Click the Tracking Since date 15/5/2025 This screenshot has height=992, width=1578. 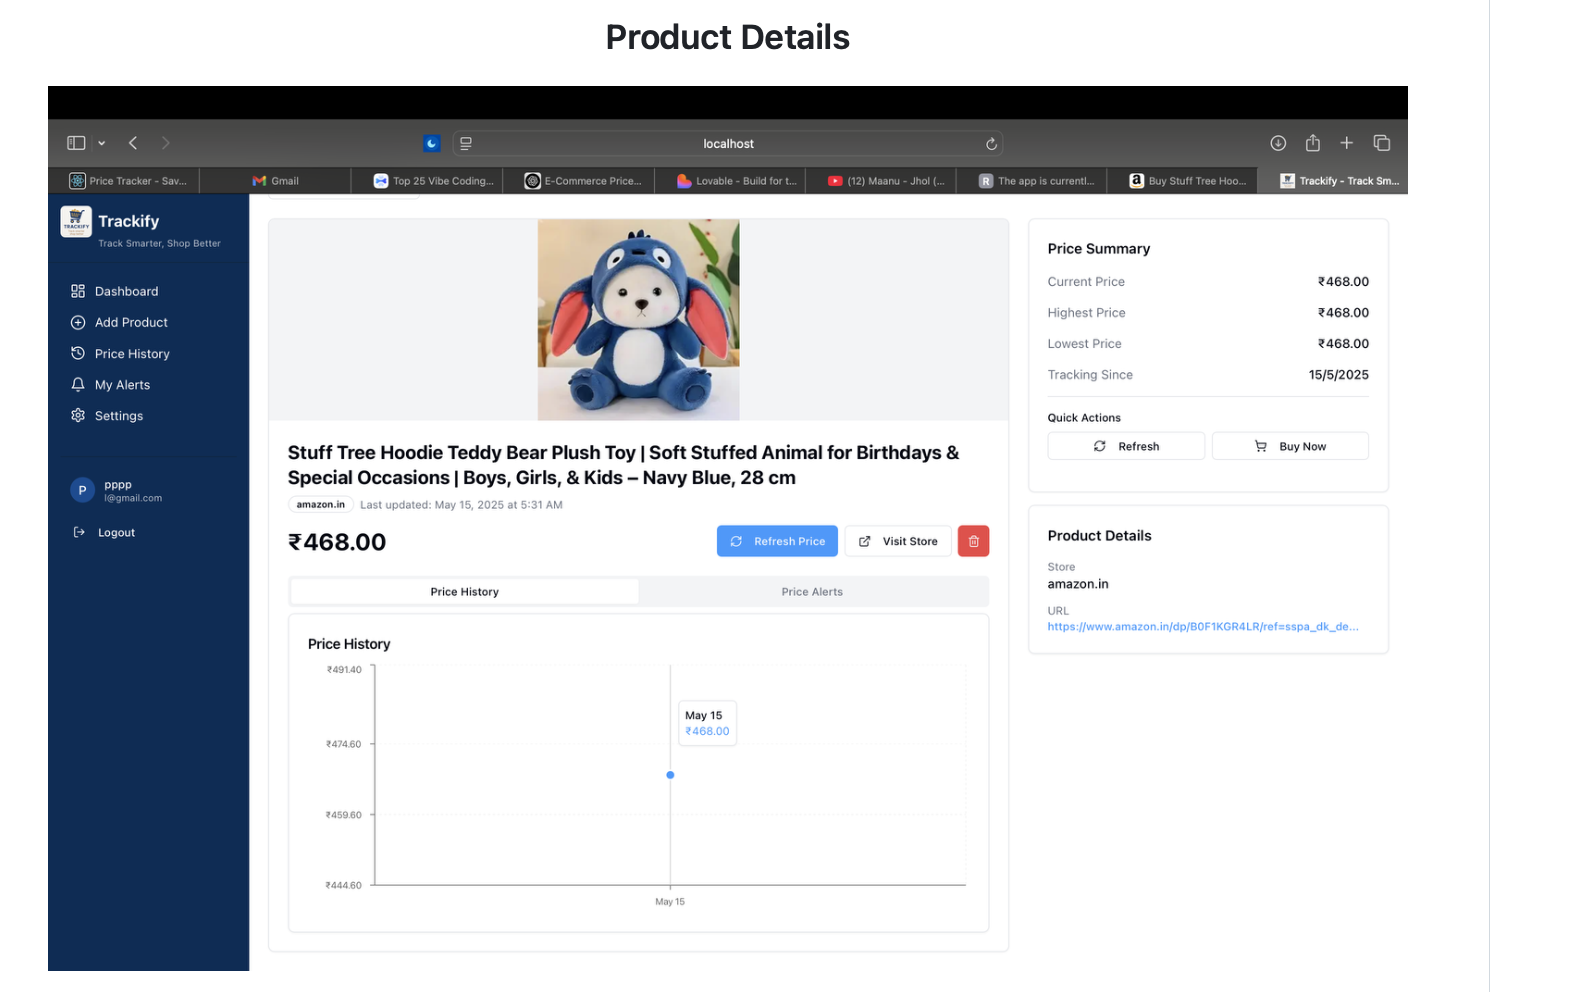pyautogui.click(x=1339, y=375)
